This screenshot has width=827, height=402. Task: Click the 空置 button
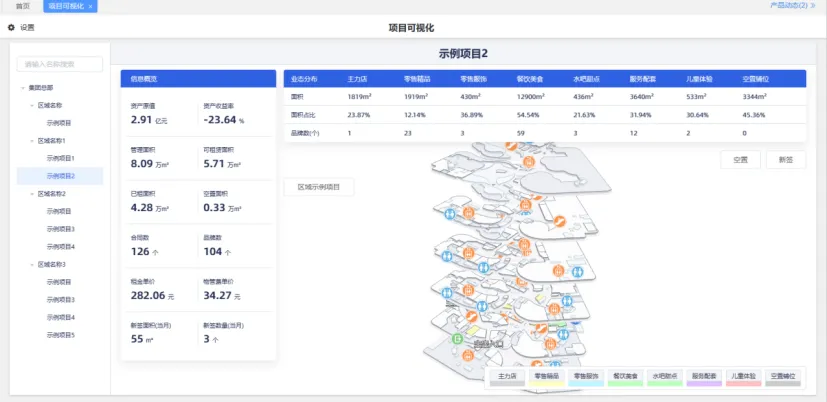(740, 160)
